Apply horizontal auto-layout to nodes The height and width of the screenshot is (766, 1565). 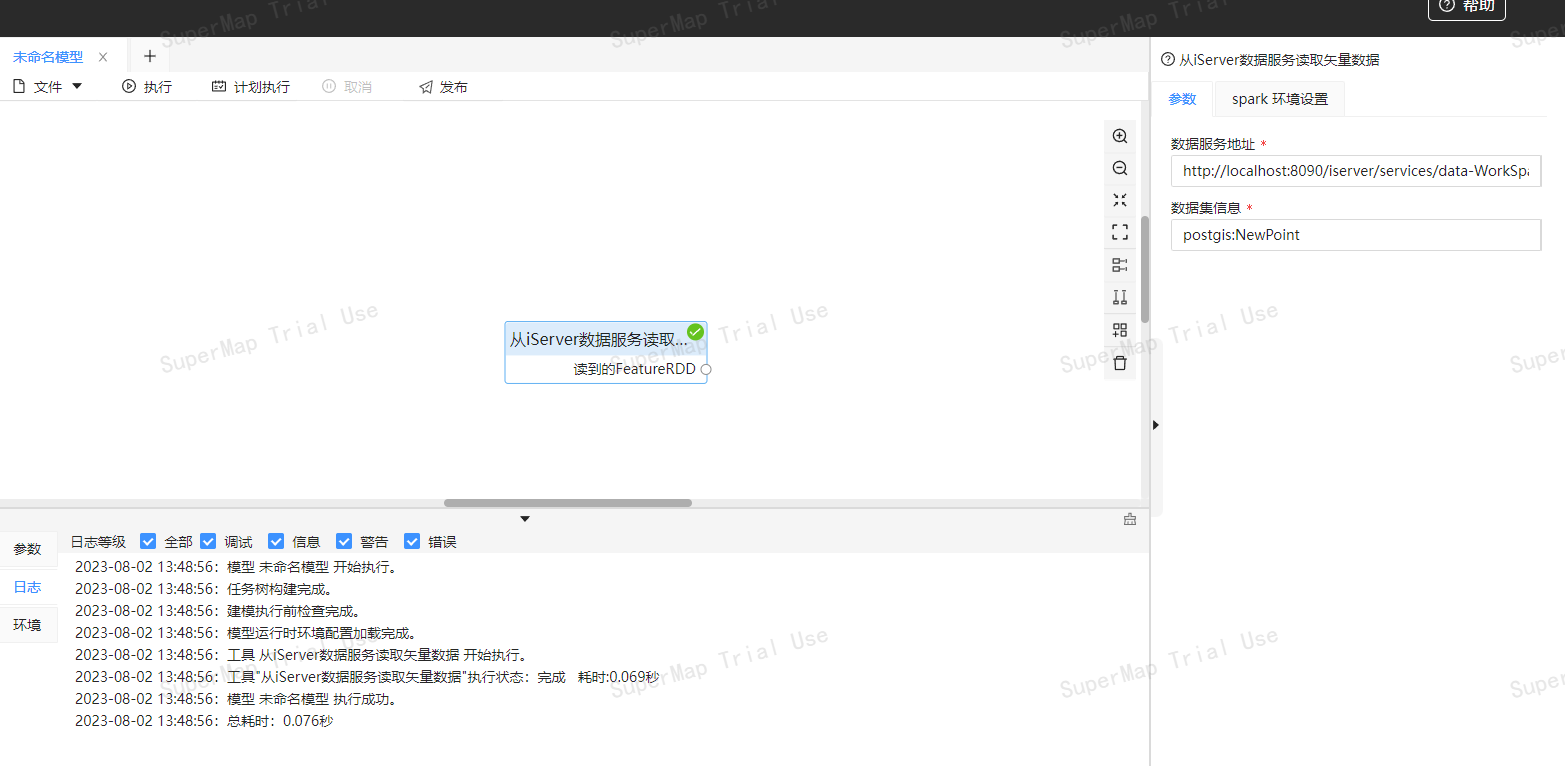pyautogui.click(x=1120, y=265)
